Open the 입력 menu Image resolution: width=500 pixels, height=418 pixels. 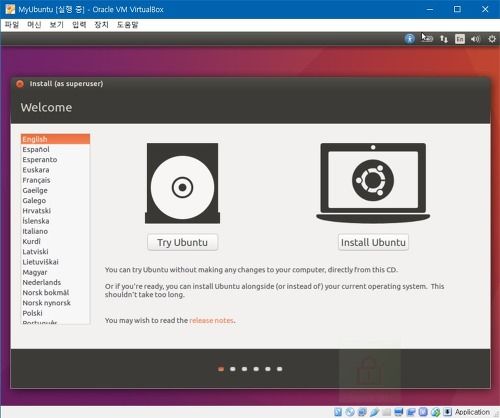[x=79, y=25]
